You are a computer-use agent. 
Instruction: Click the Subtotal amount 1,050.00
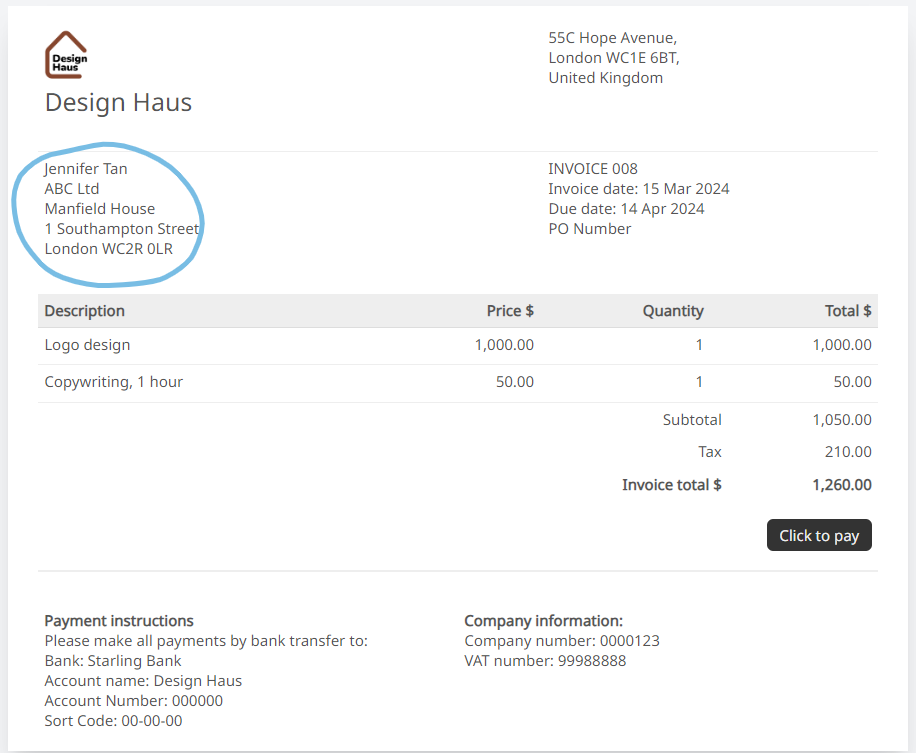[841, 419]
